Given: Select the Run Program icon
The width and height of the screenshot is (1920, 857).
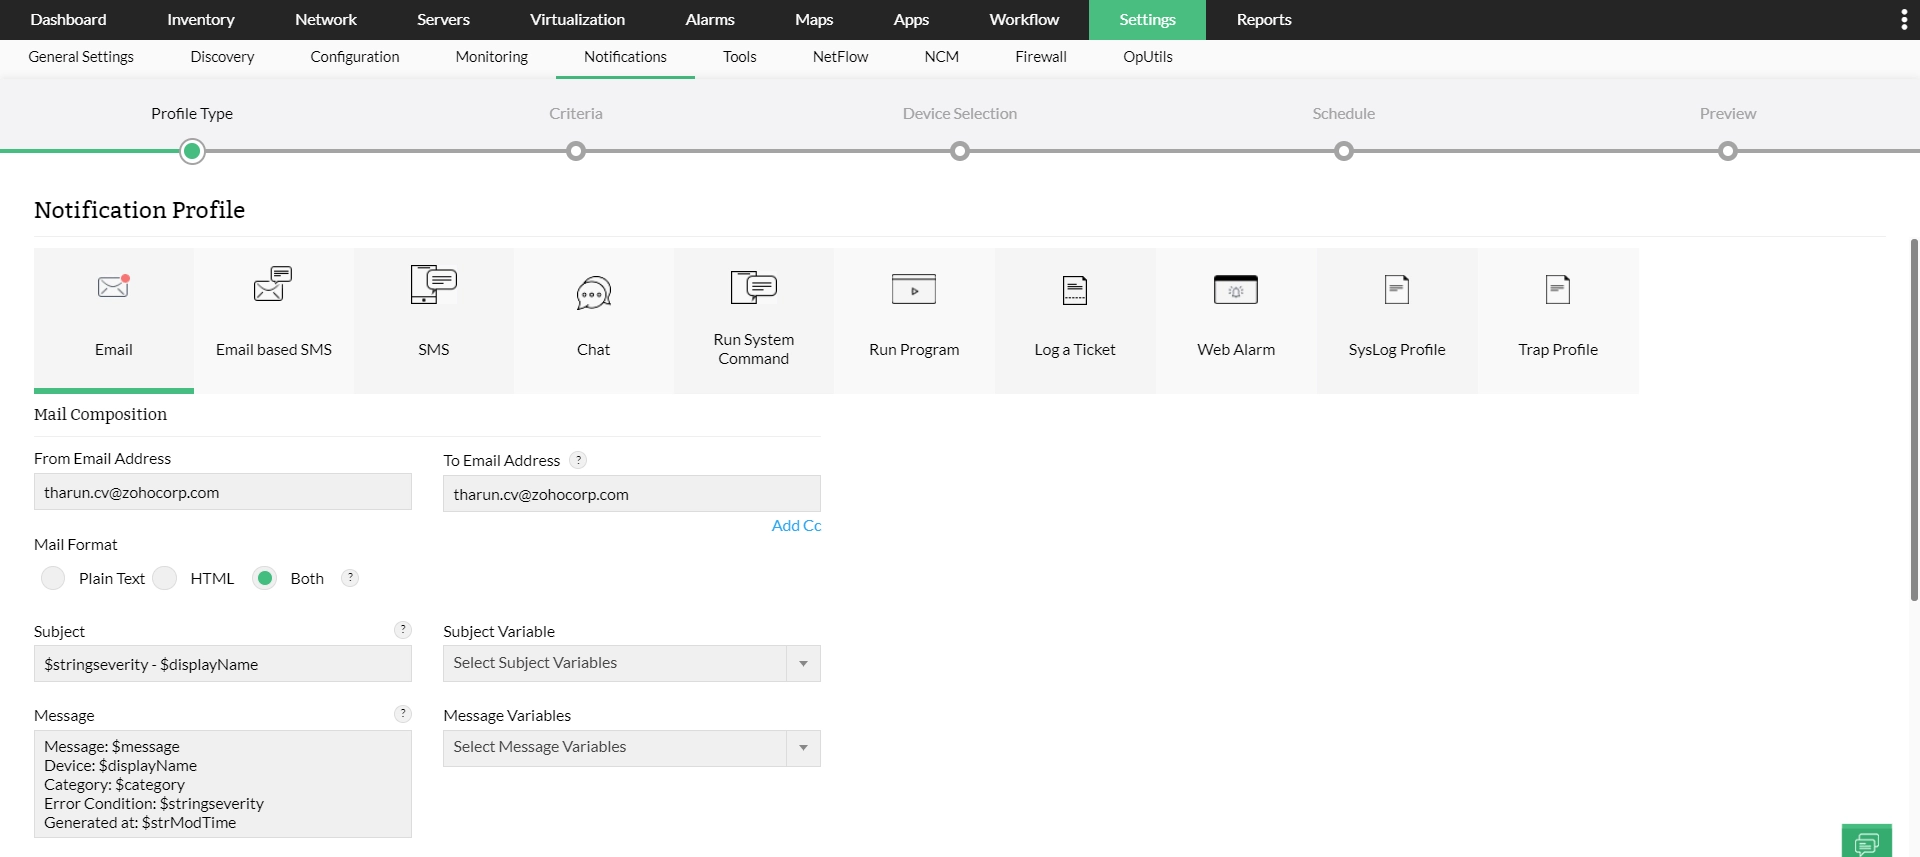Looking at the screenshot, I should pos(914,289).
